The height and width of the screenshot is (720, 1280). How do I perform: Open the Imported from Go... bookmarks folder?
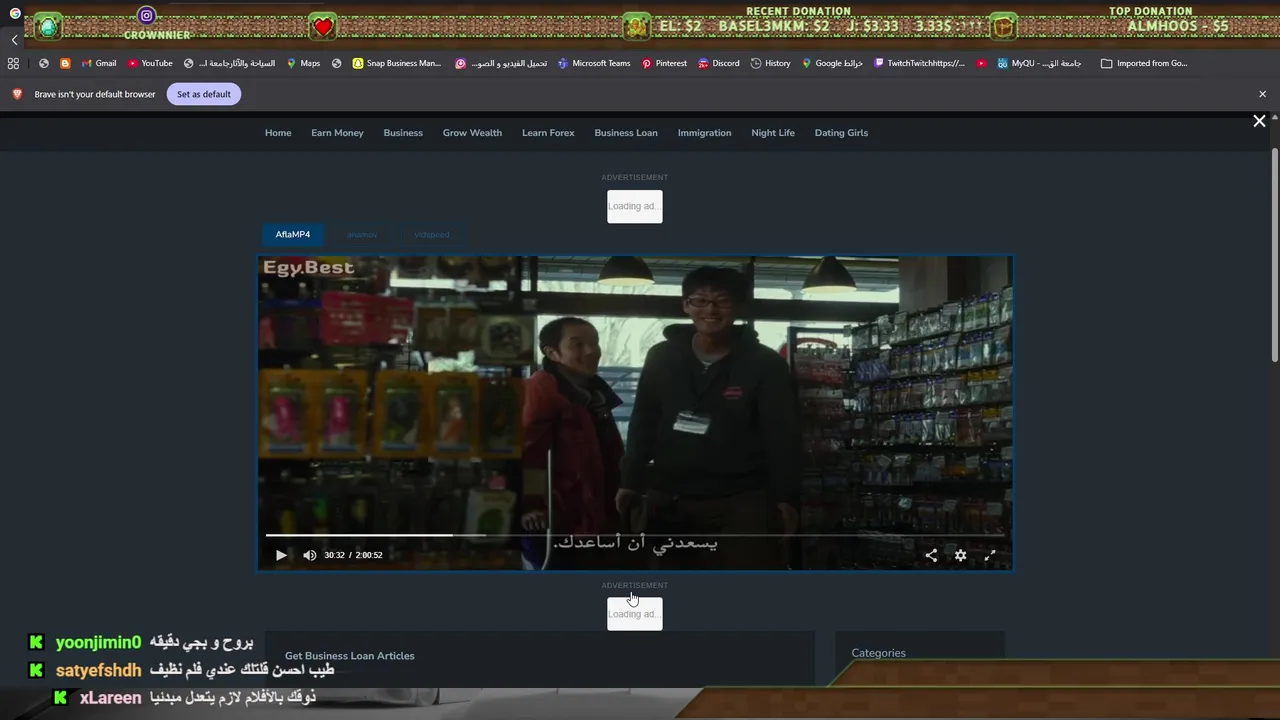click(x=1144, y=63)
